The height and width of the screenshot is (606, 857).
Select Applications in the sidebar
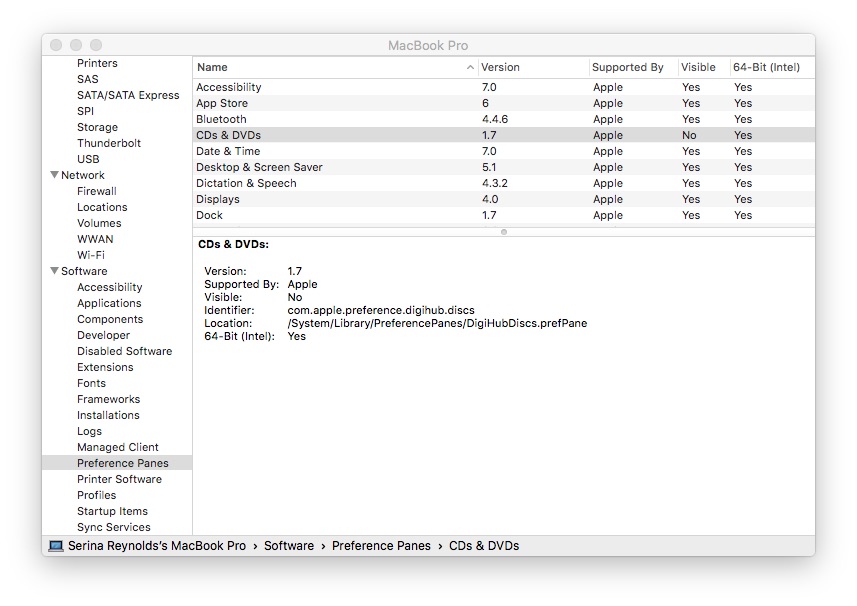(109, 303)
